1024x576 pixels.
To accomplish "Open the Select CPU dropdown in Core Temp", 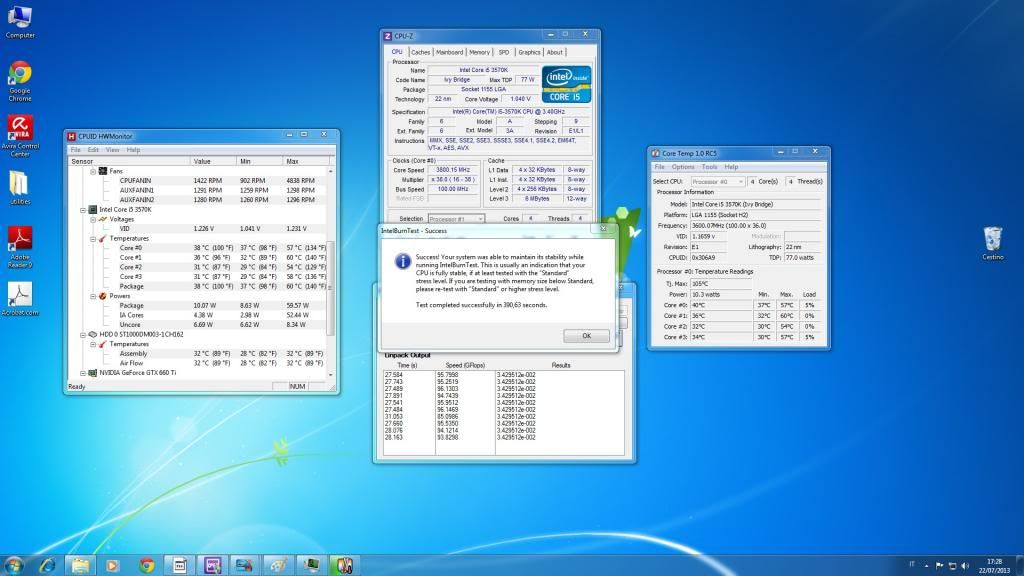I will (720, 181).
